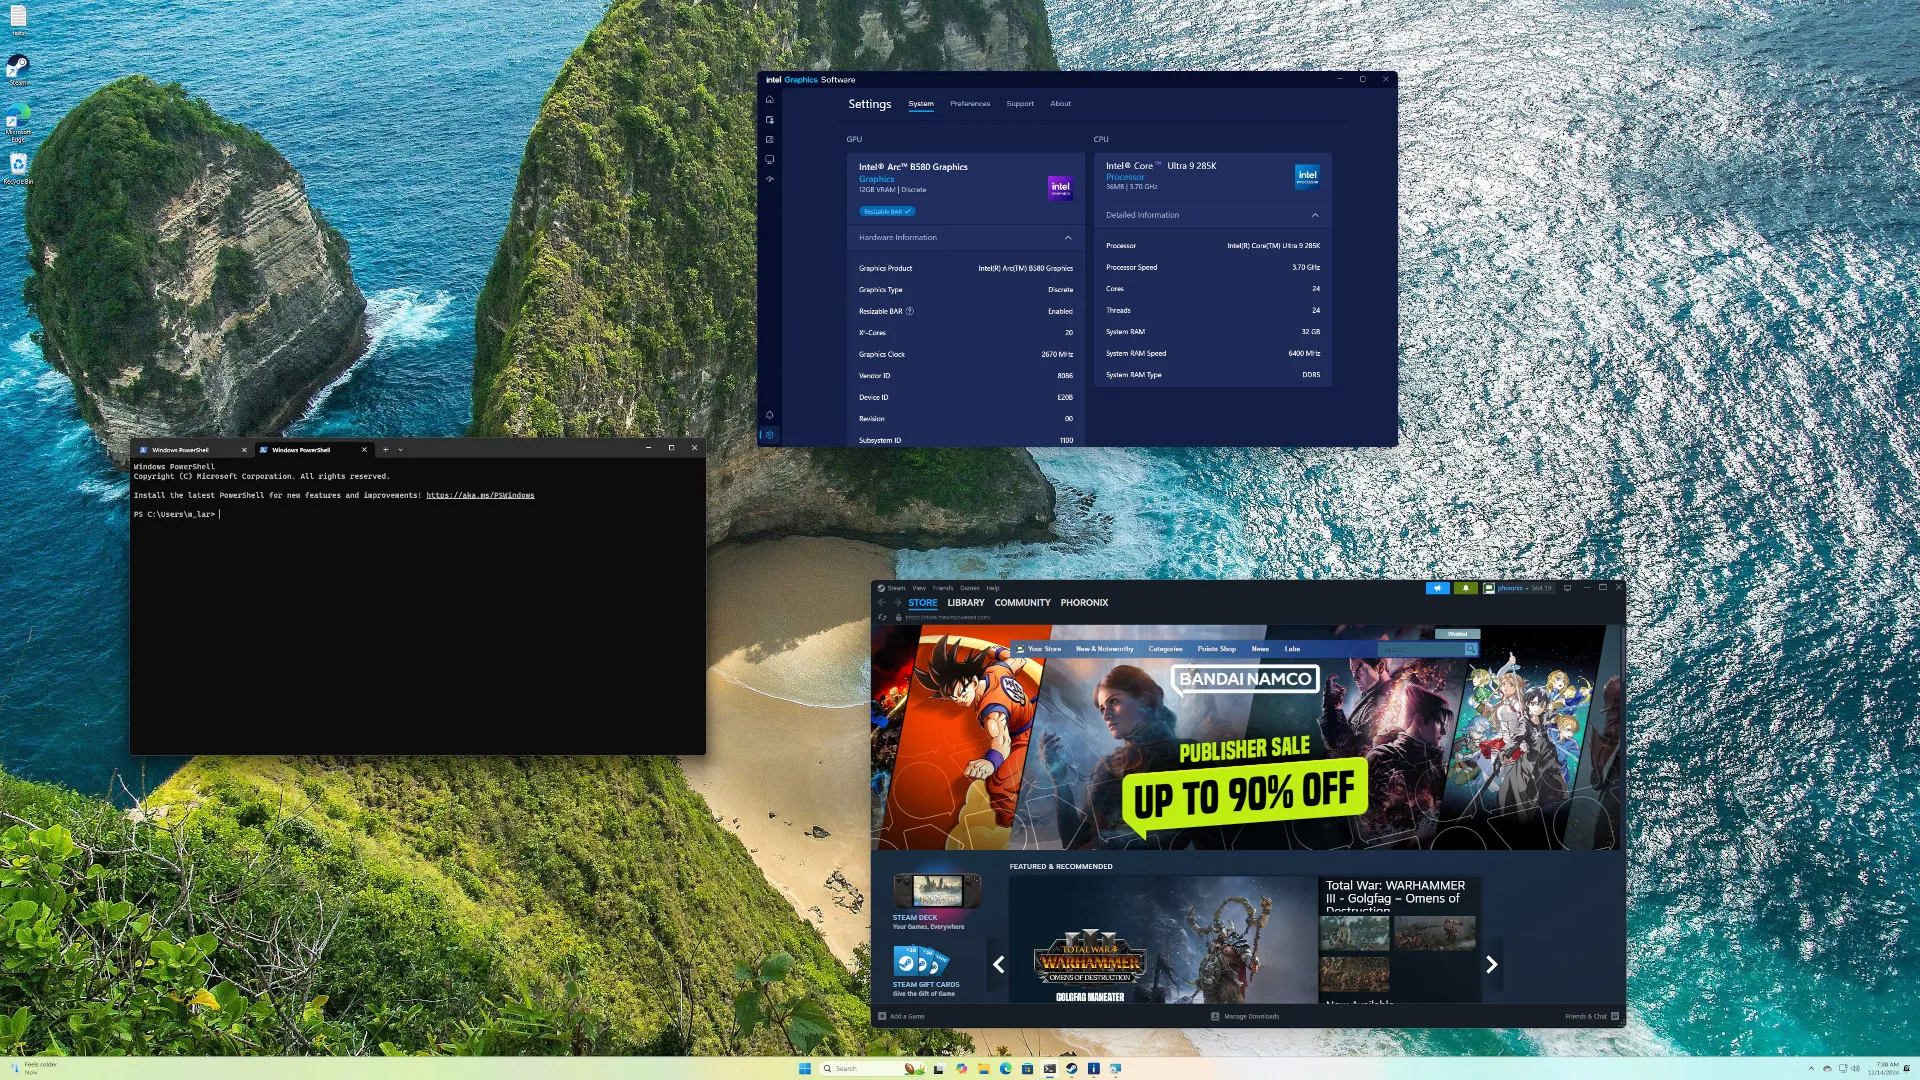Viewport: 1920px width, 1080px height.
Task: Click Resizable BAR help question-mark icon
Action: (909, 311)
